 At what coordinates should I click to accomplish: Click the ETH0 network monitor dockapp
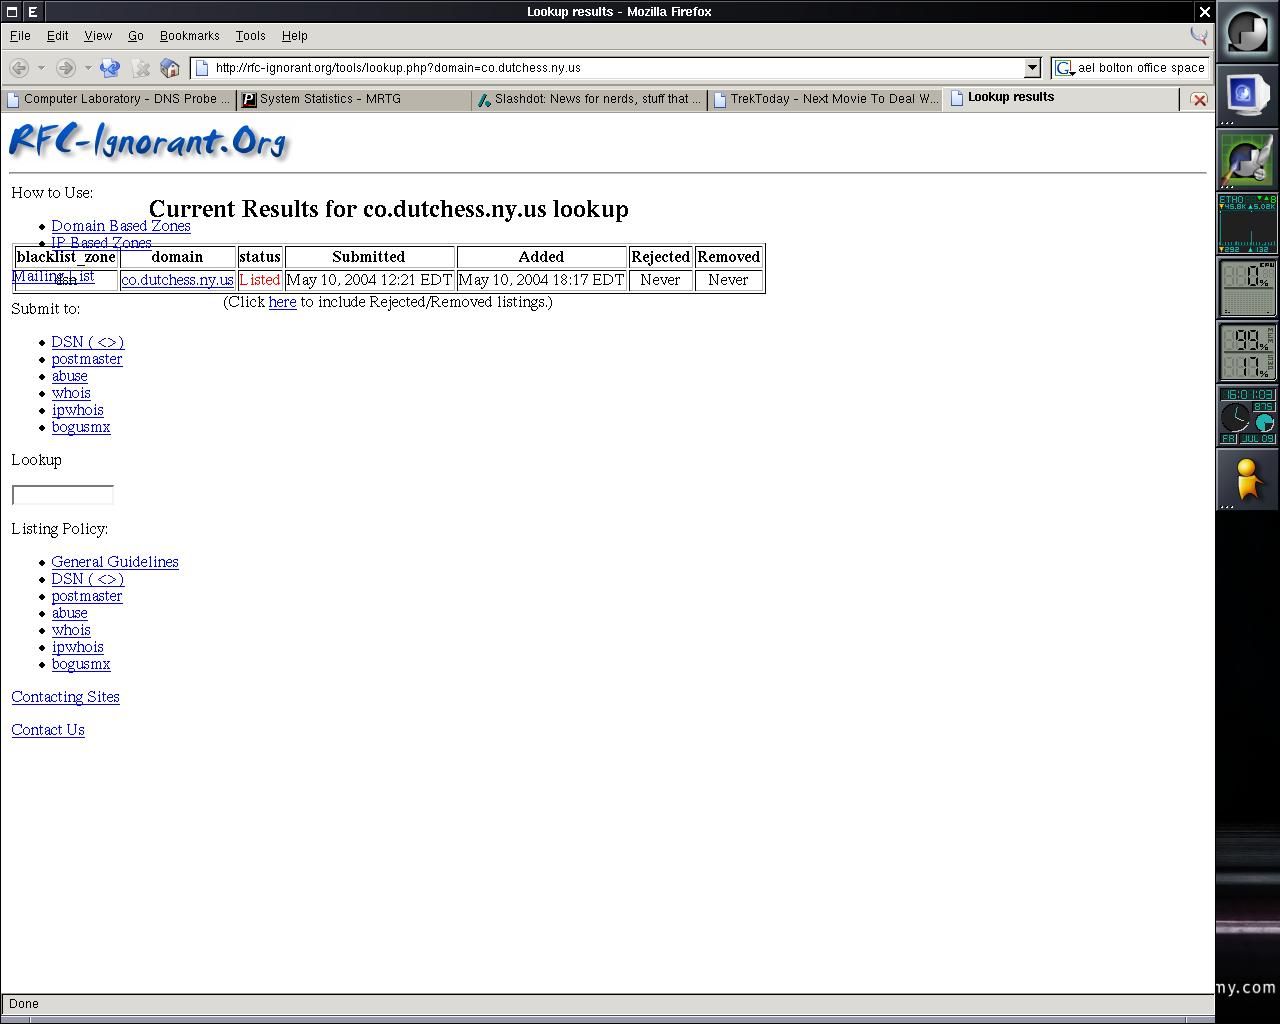[1247, 224]
